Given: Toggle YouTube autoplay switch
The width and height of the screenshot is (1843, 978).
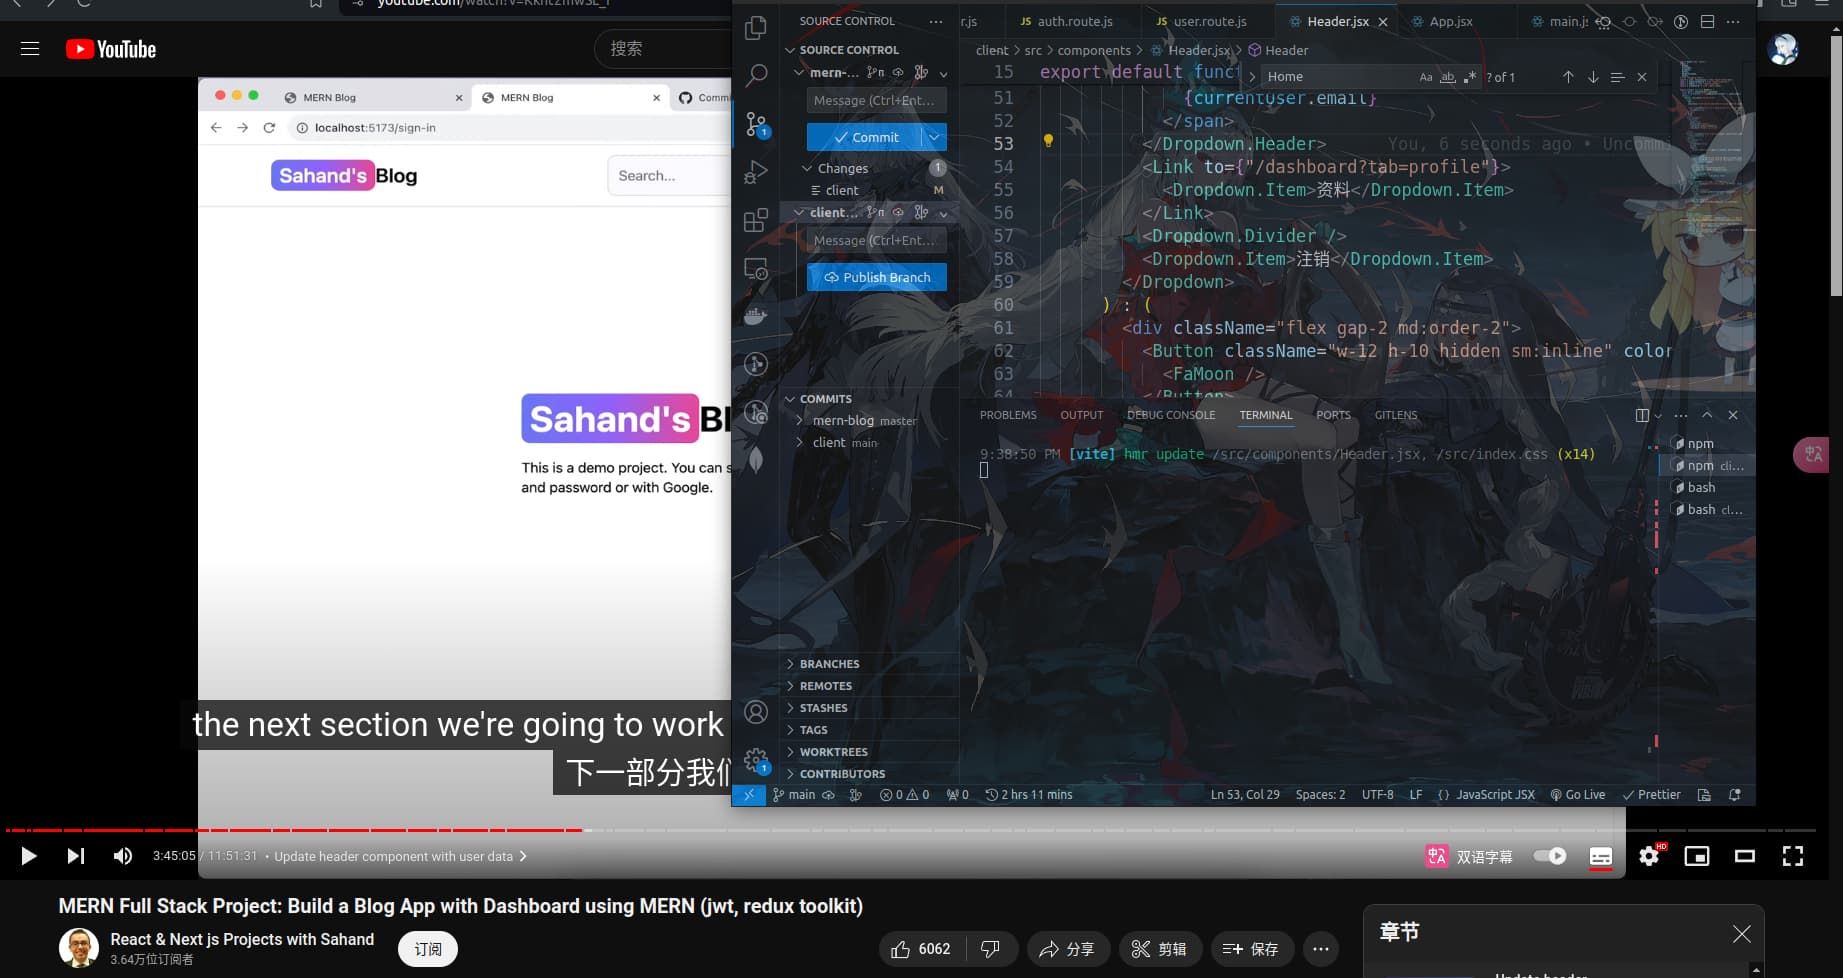Looking at the screenshot, I should coord(1550,856).
